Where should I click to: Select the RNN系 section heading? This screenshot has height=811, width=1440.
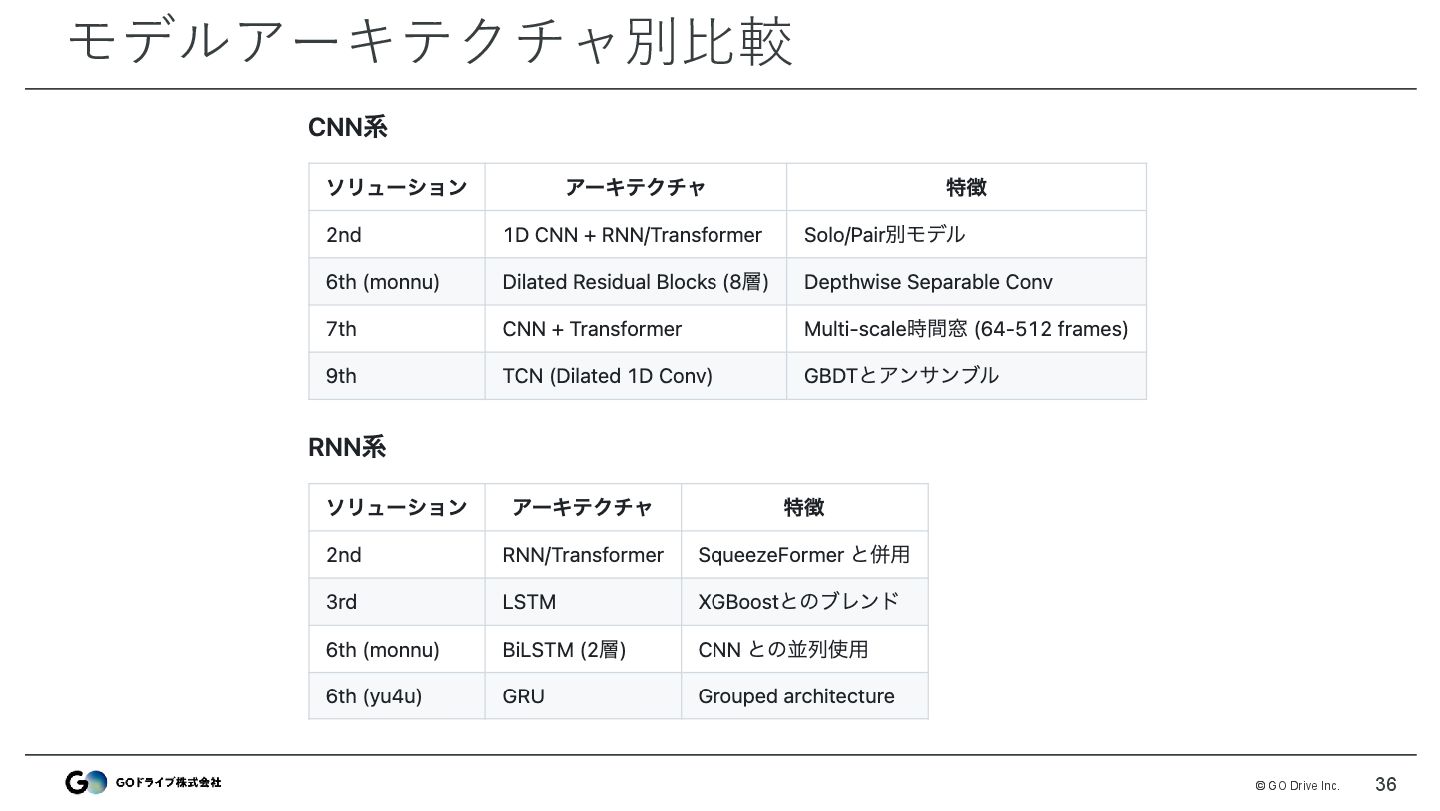point(347,448)
